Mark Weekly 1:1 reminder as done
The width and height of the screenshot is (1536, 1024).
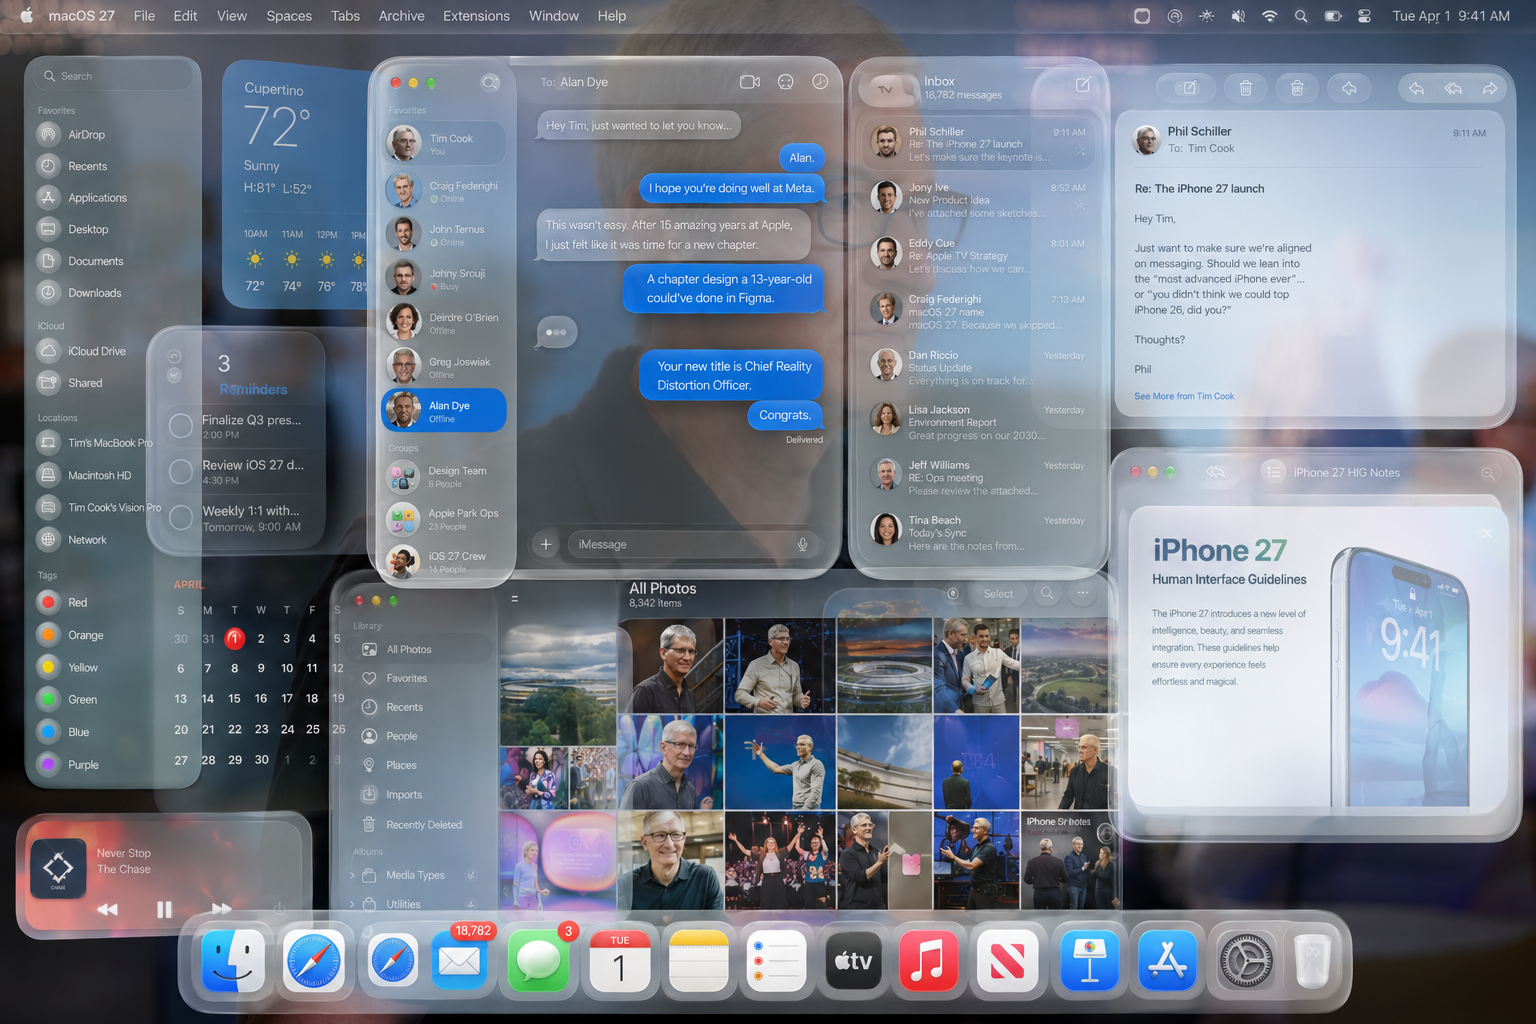[x=181, y=517]
